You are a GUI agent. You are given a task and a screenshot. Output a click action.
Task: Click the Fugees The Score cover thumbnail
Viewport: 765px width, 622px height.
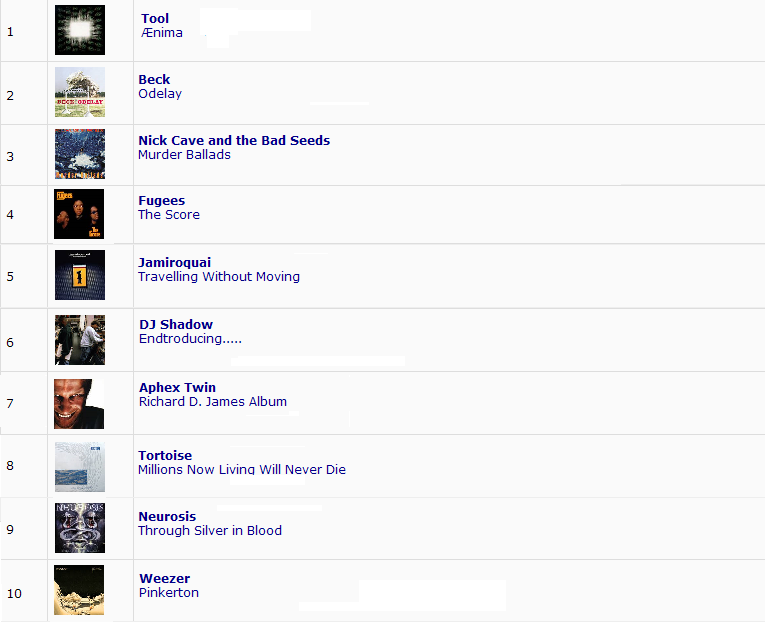coord(79,214)
